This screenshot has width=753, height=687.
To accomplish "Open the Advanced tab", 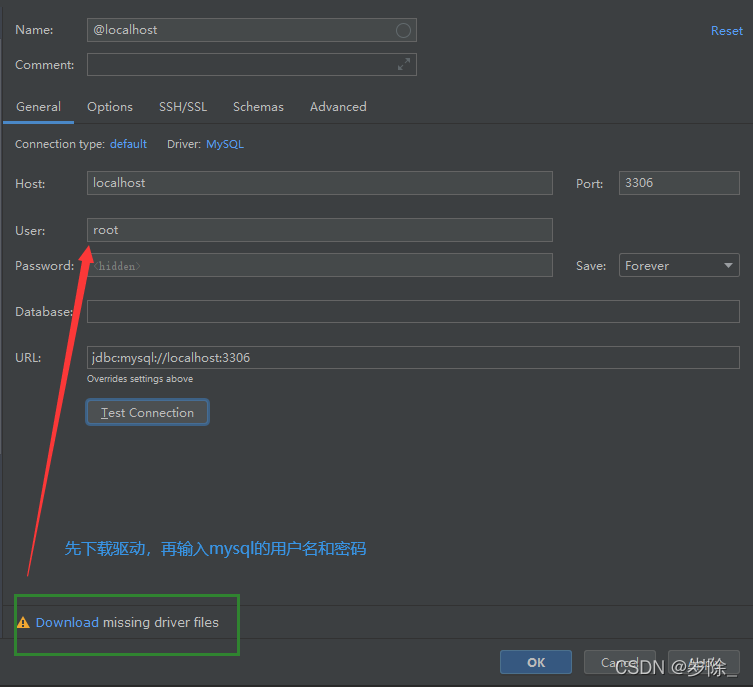I will [338, 107].
